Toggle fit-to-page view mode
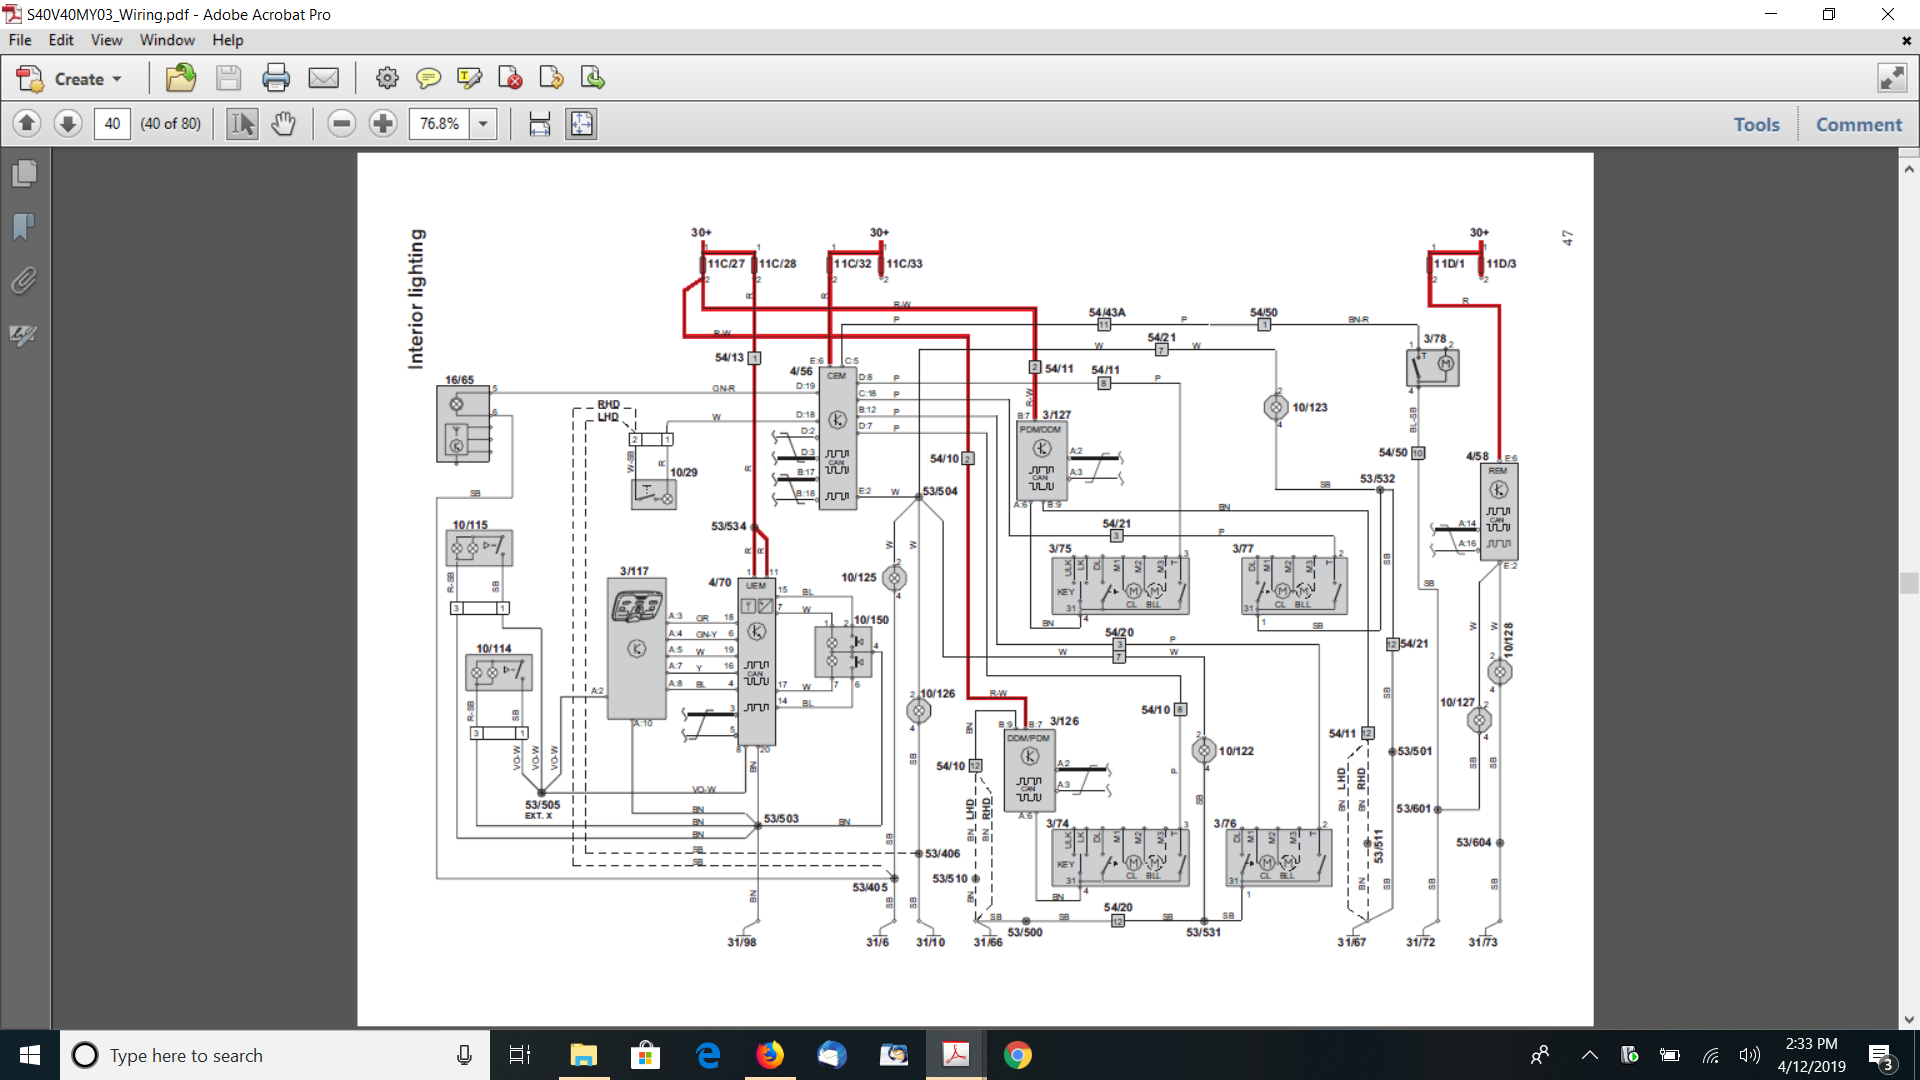This screenshot has width=1920, height=1080. coord(581,124)
